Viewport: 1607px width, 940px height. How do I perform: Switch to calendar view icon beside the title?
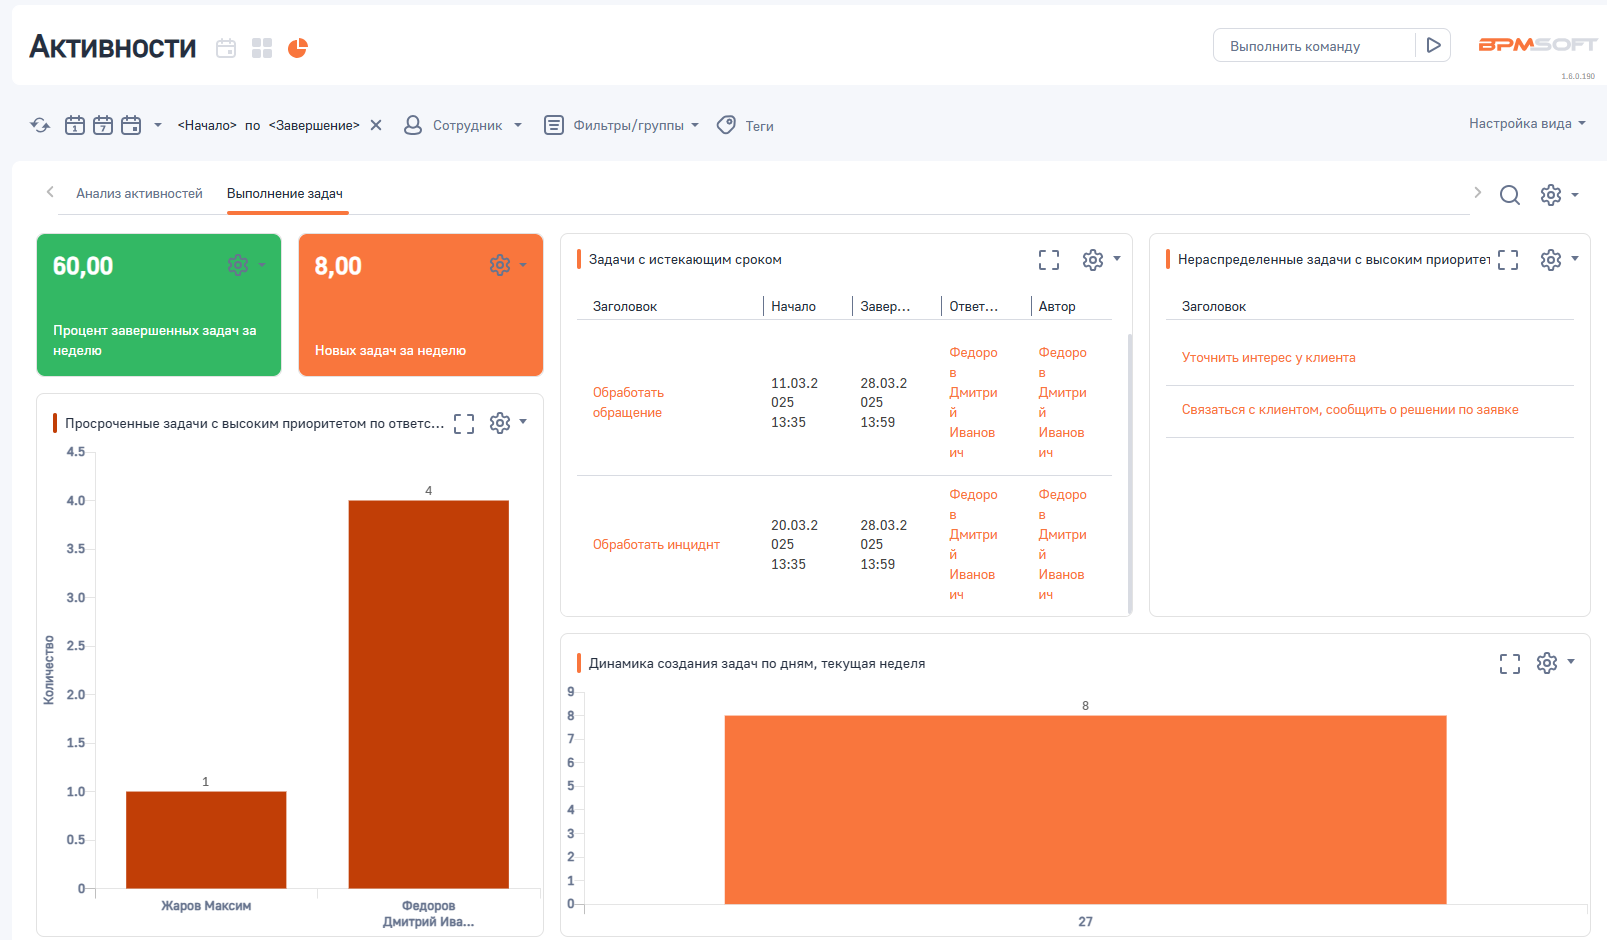pos(226,48)
